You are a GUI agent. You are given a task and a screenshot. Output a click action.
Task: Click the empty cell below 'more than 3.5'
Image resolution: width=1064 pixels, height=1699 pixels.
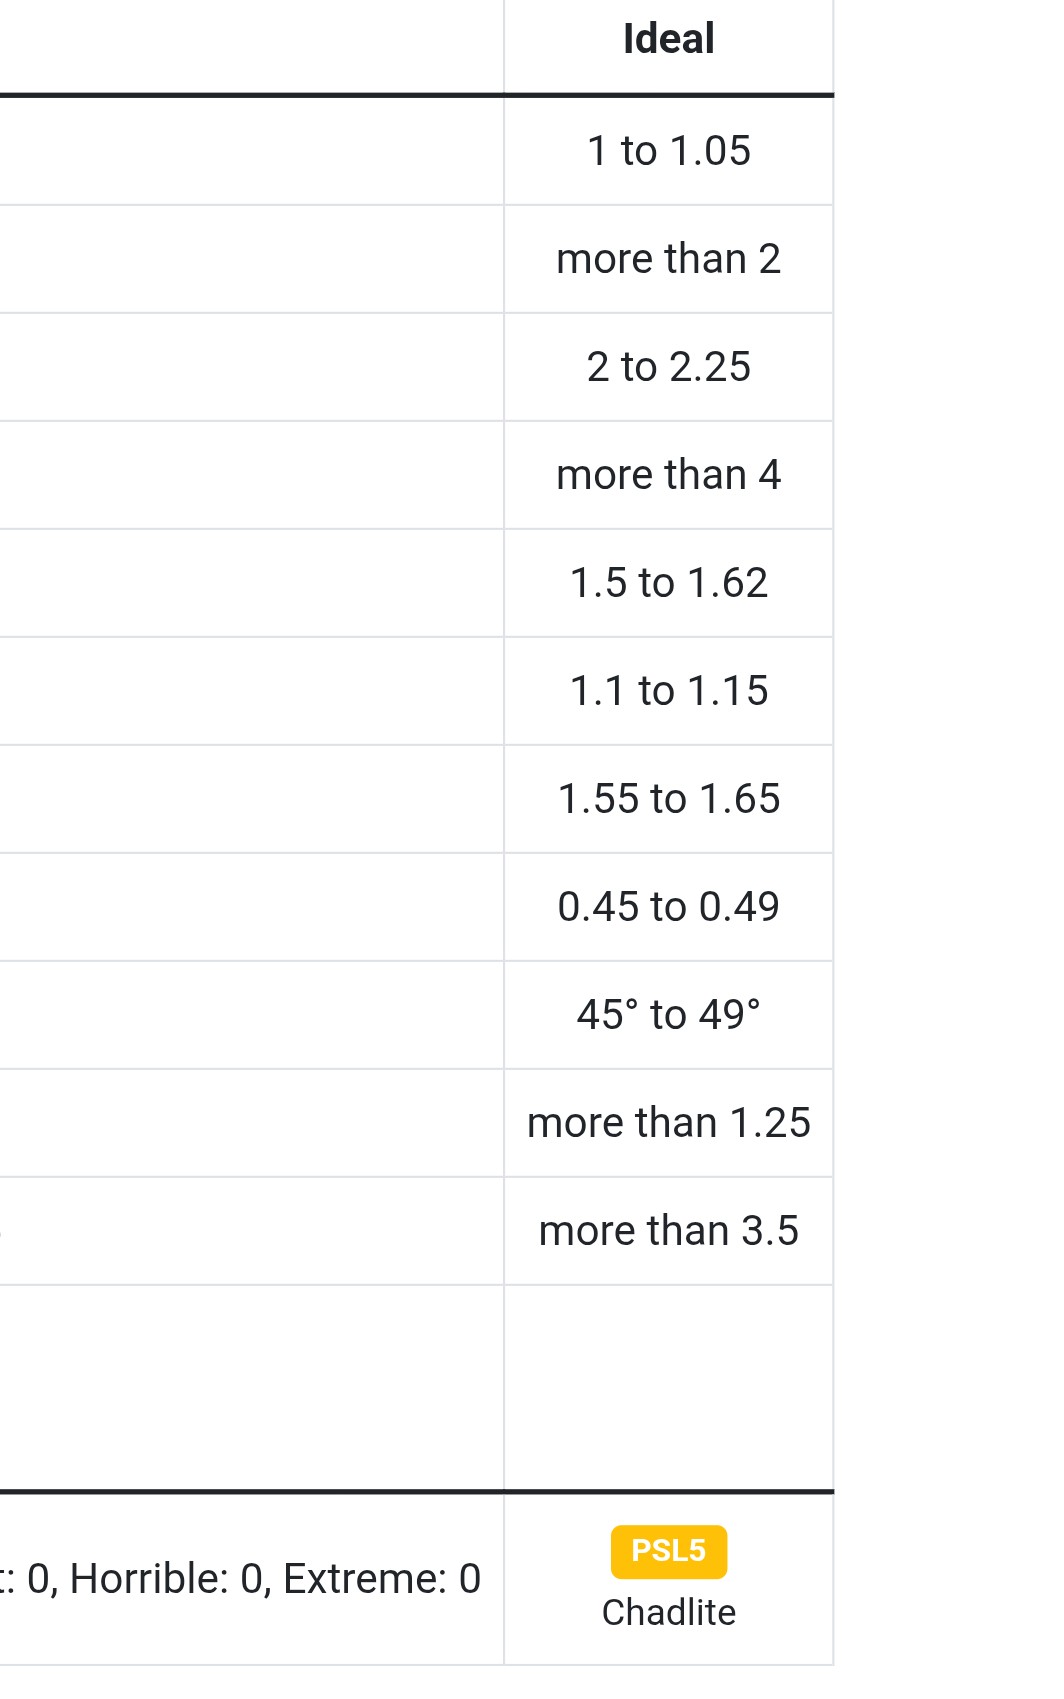pos(668,1388)
